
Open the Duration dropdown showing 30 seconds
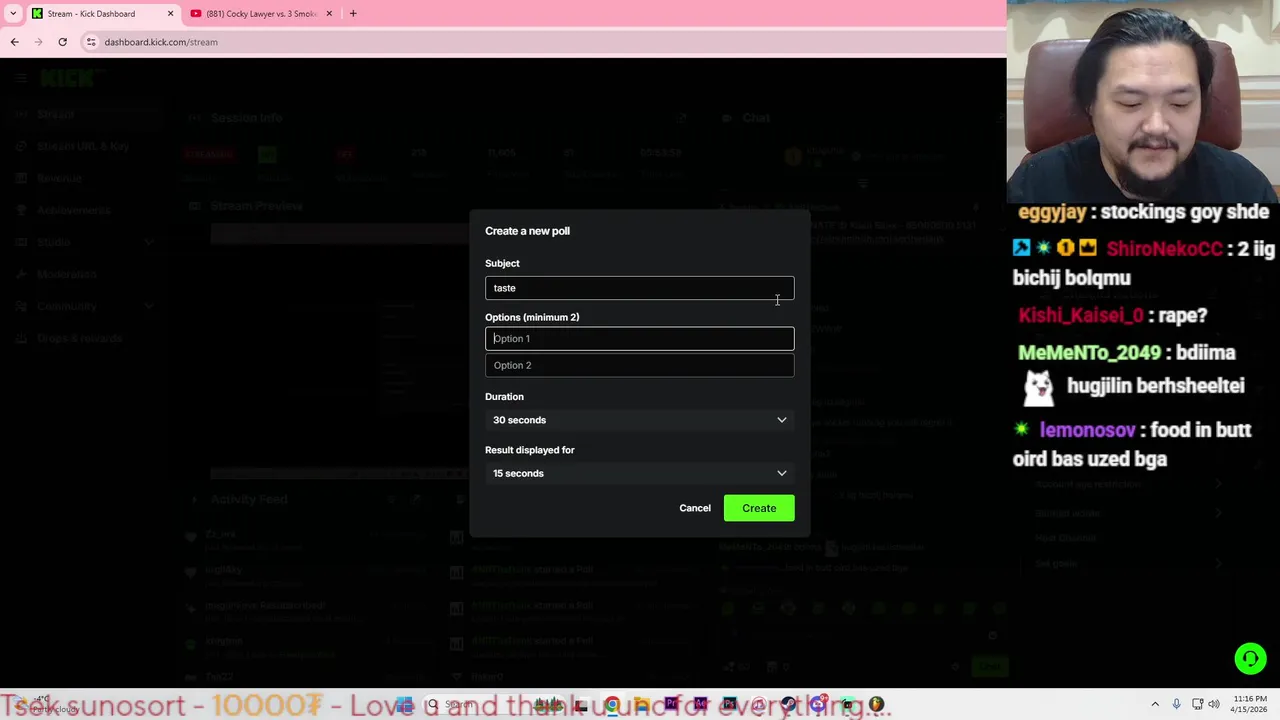[639, 420]
